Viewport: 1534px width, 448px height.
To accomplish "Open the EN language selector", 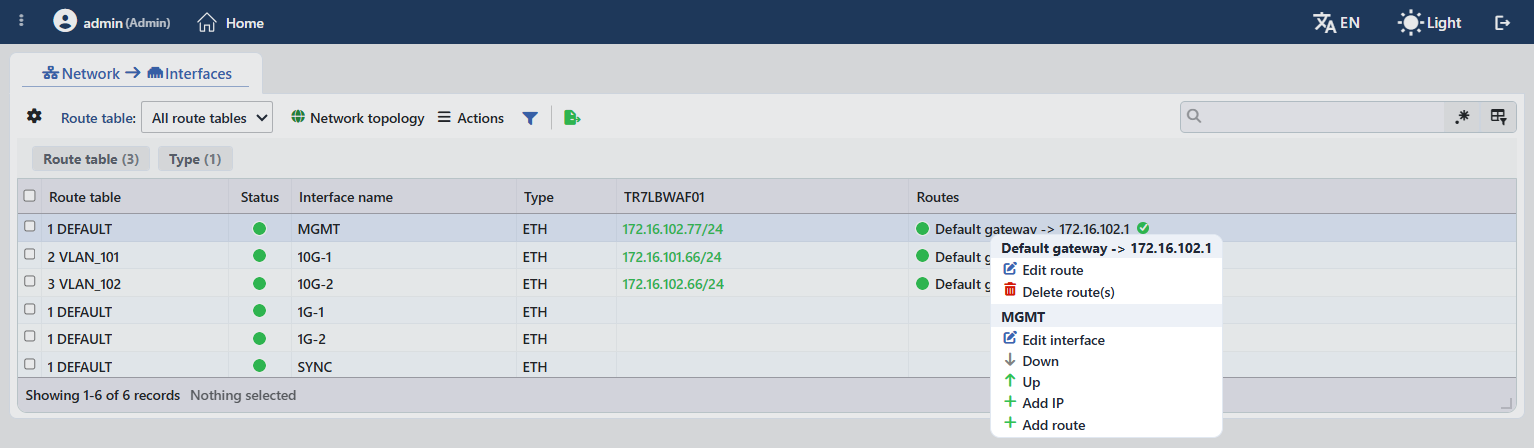I will coord(1336,22).
